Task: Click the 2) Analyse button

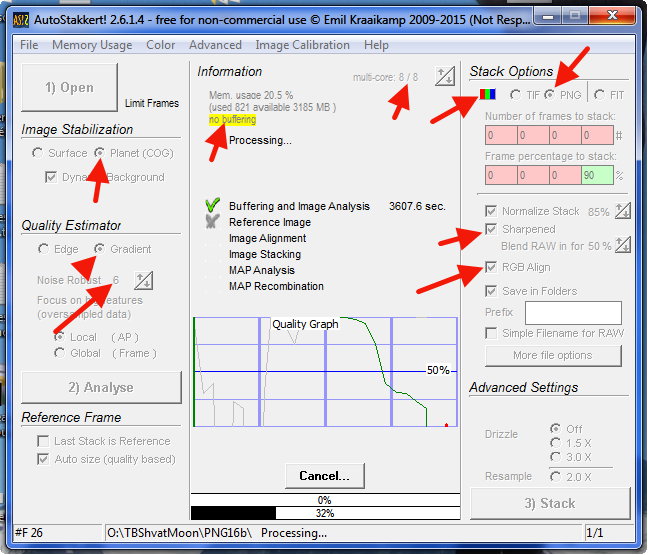Action: pos(101,387)
